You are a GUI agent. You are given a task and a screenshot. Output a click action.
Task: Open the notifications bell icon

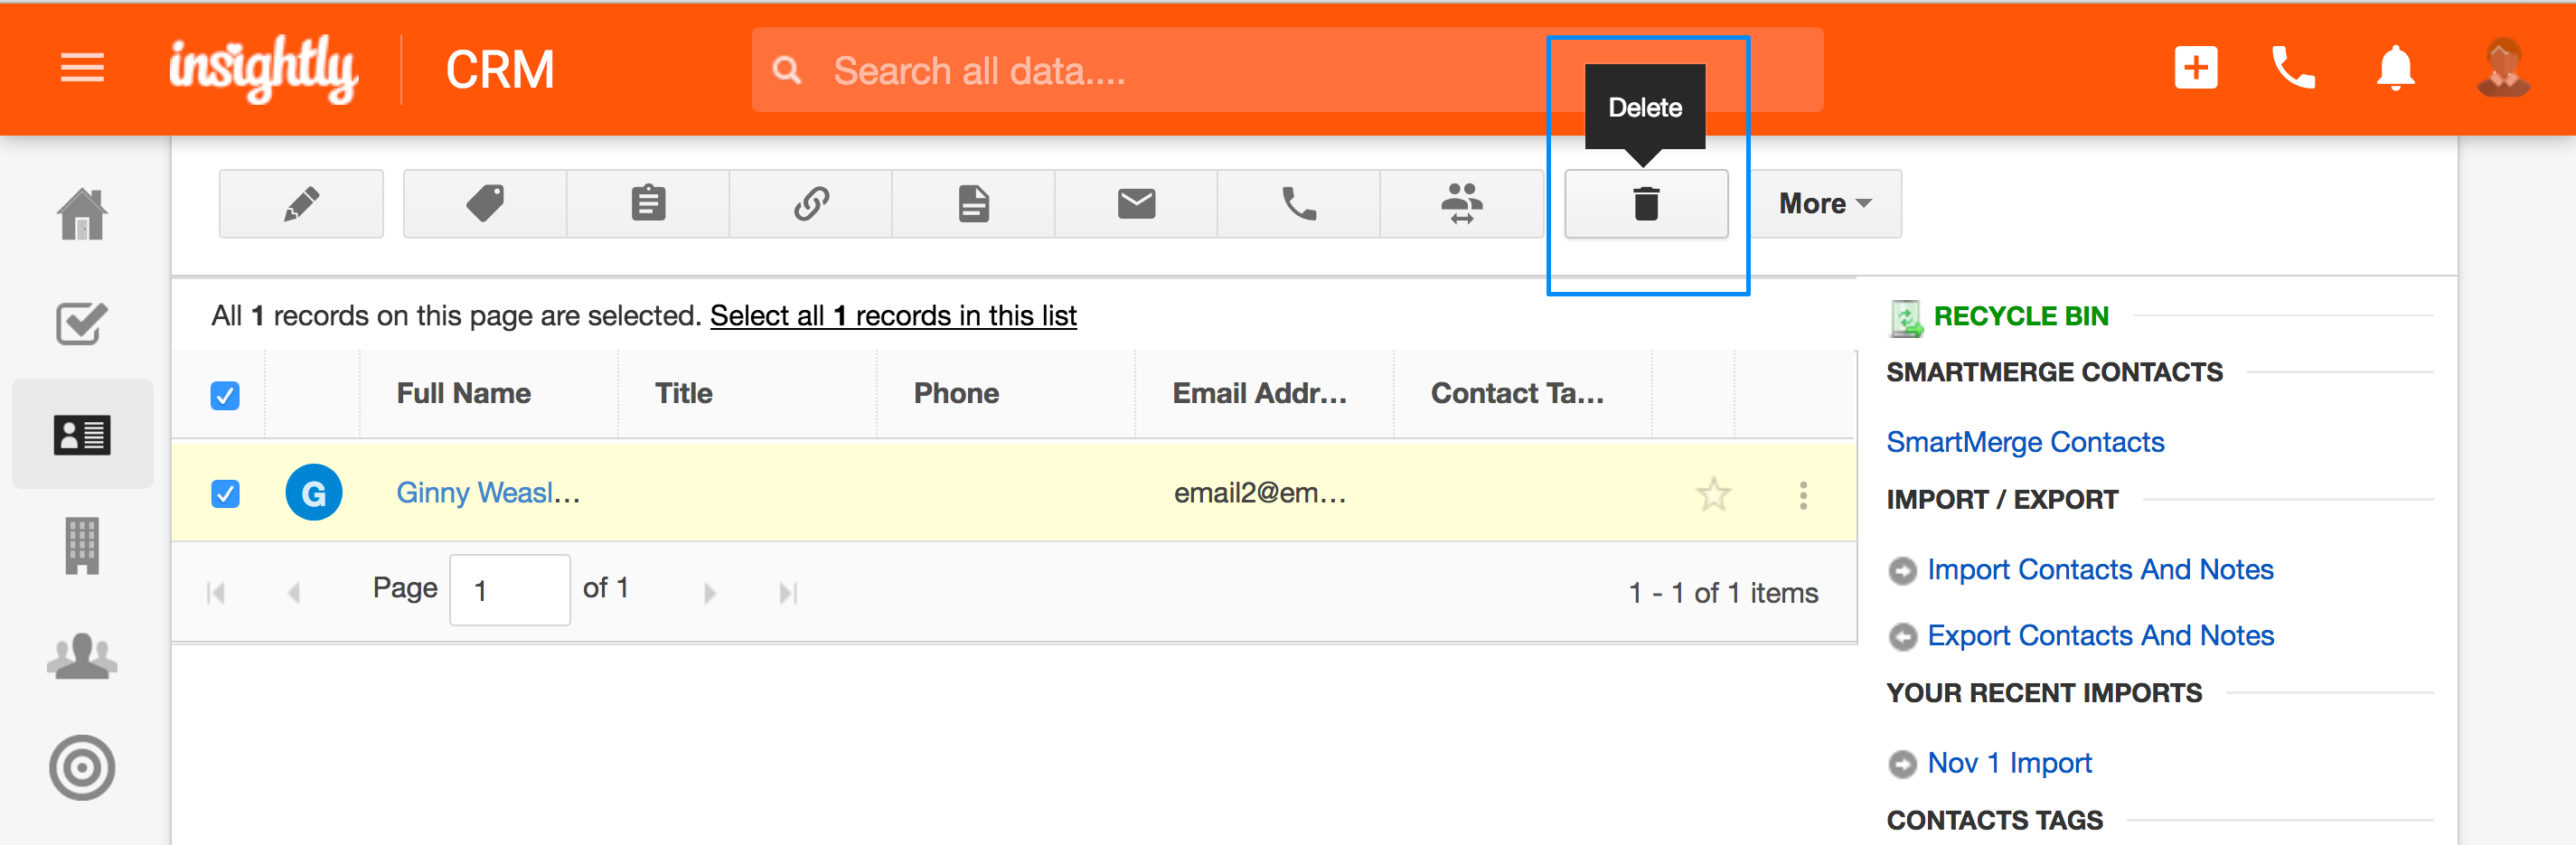coord(2395,69)
